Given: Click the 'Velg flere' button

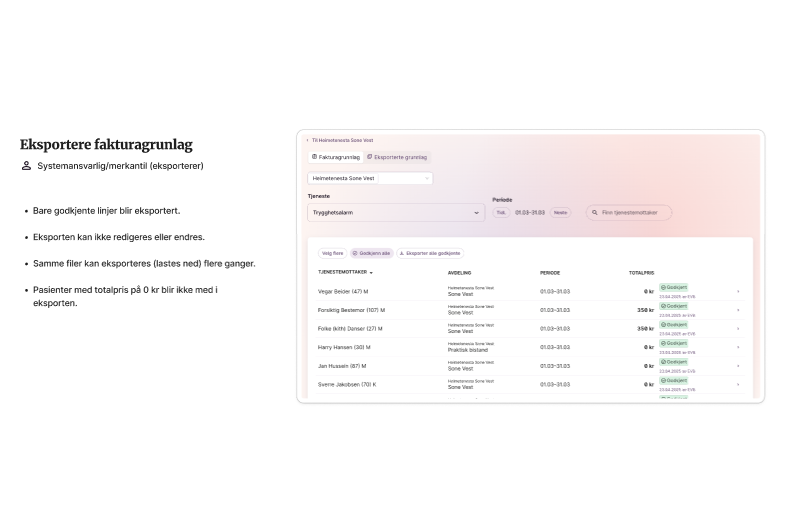Looking at the screenshot, I should pos(332,253).
